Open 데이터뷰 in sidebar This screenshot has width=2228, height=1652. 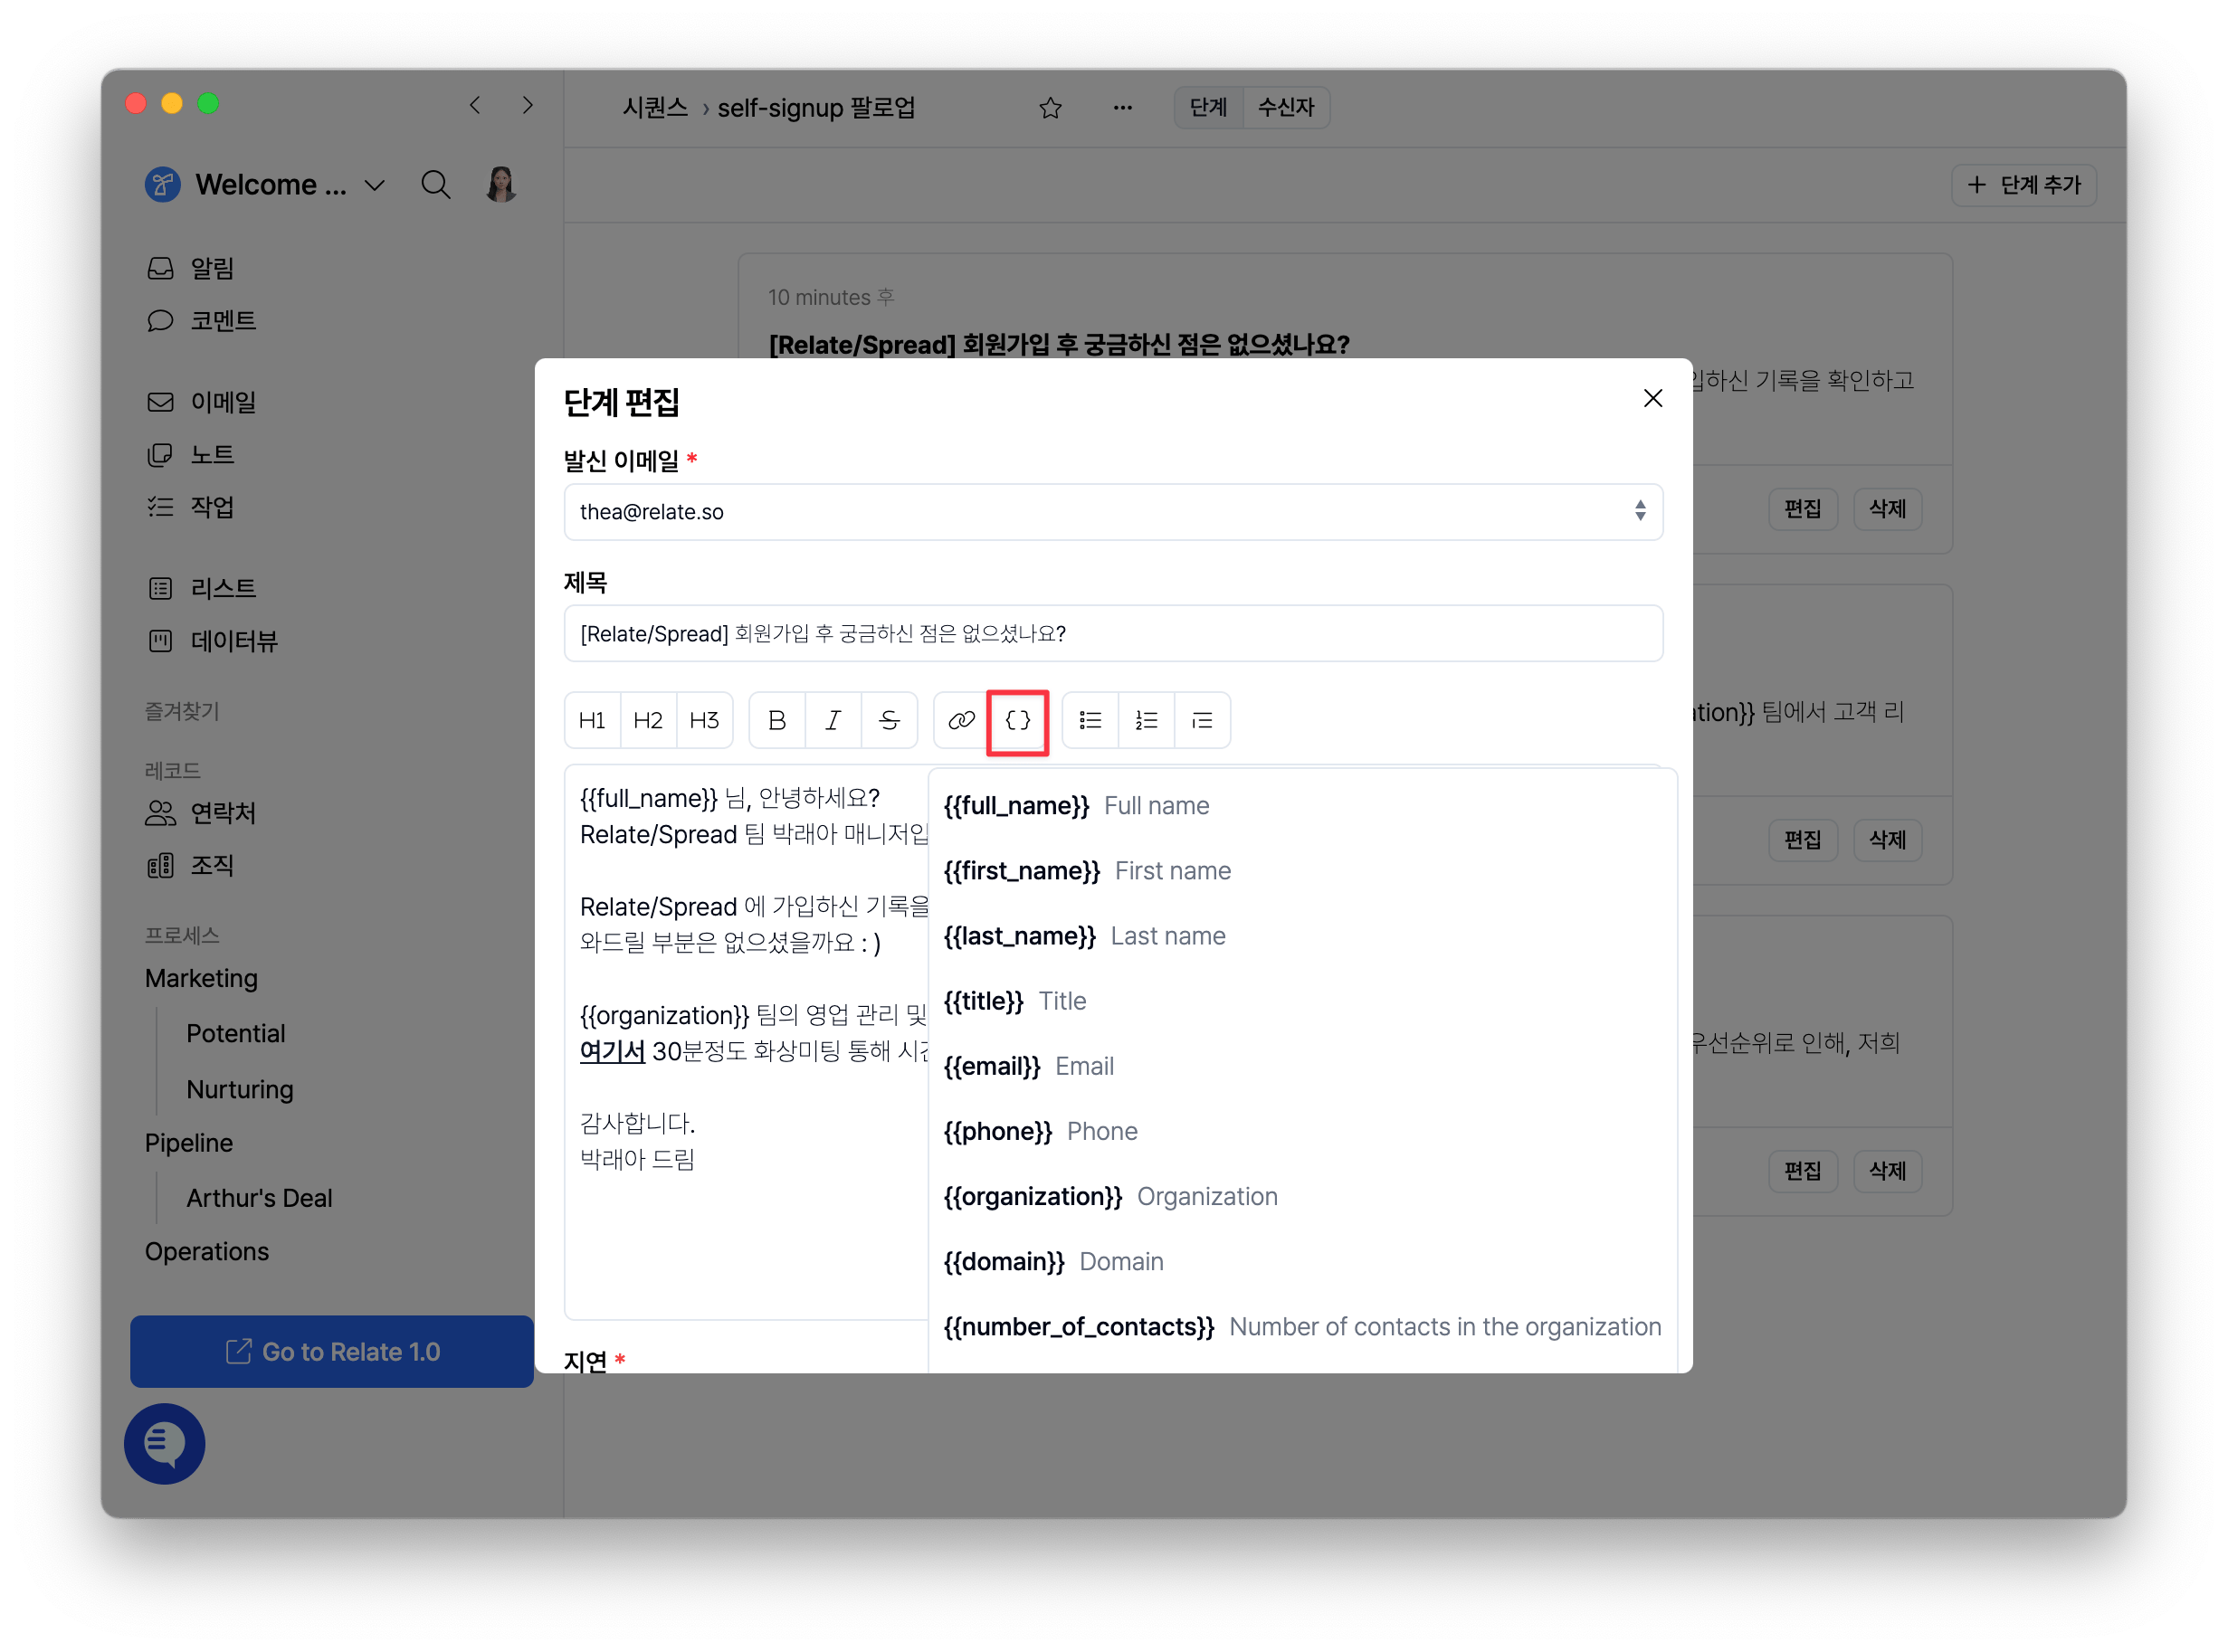pos(212,641)
